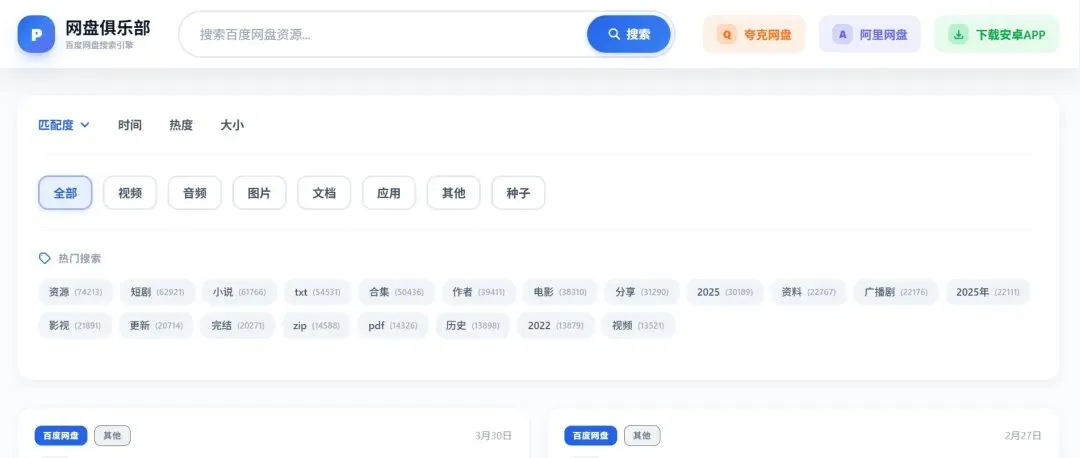Click hot search tag 广播剧
The image size is (1080, 458).
[896, 292]
